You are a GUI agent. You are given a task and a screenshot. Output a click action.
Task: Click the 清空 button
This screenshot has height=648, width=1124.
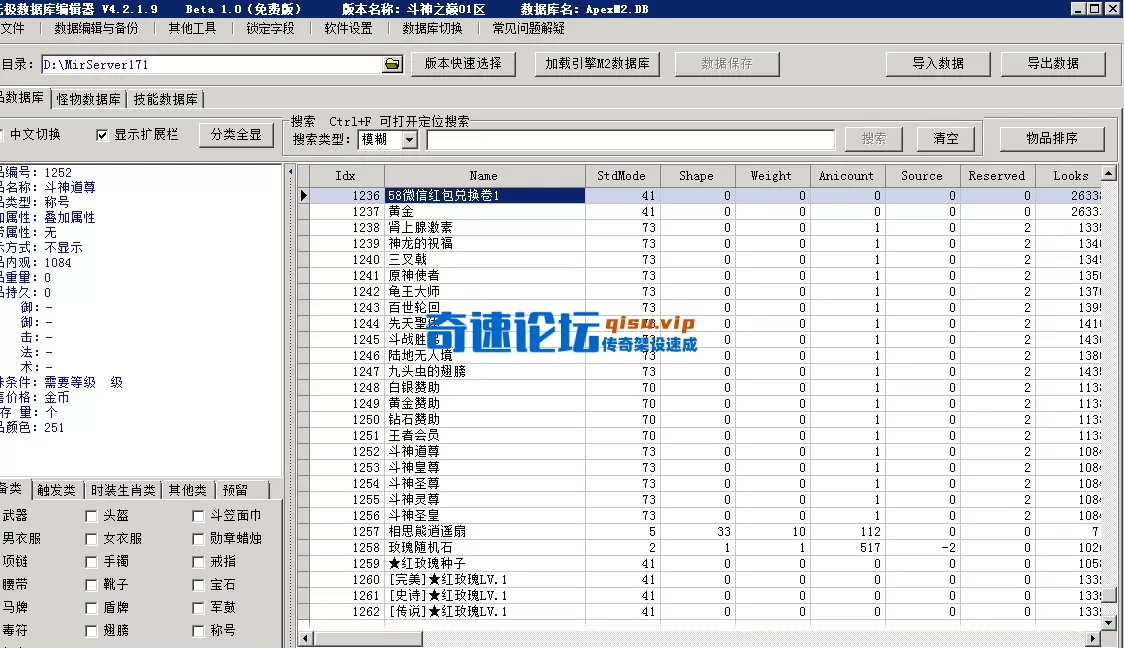946,138
